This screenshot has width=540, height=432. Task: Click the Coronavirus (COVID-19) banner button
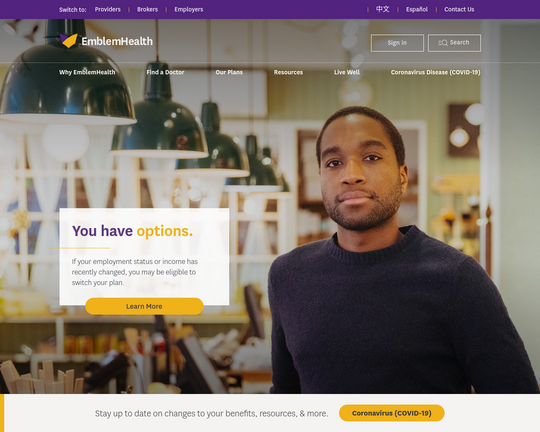[392, 413]
